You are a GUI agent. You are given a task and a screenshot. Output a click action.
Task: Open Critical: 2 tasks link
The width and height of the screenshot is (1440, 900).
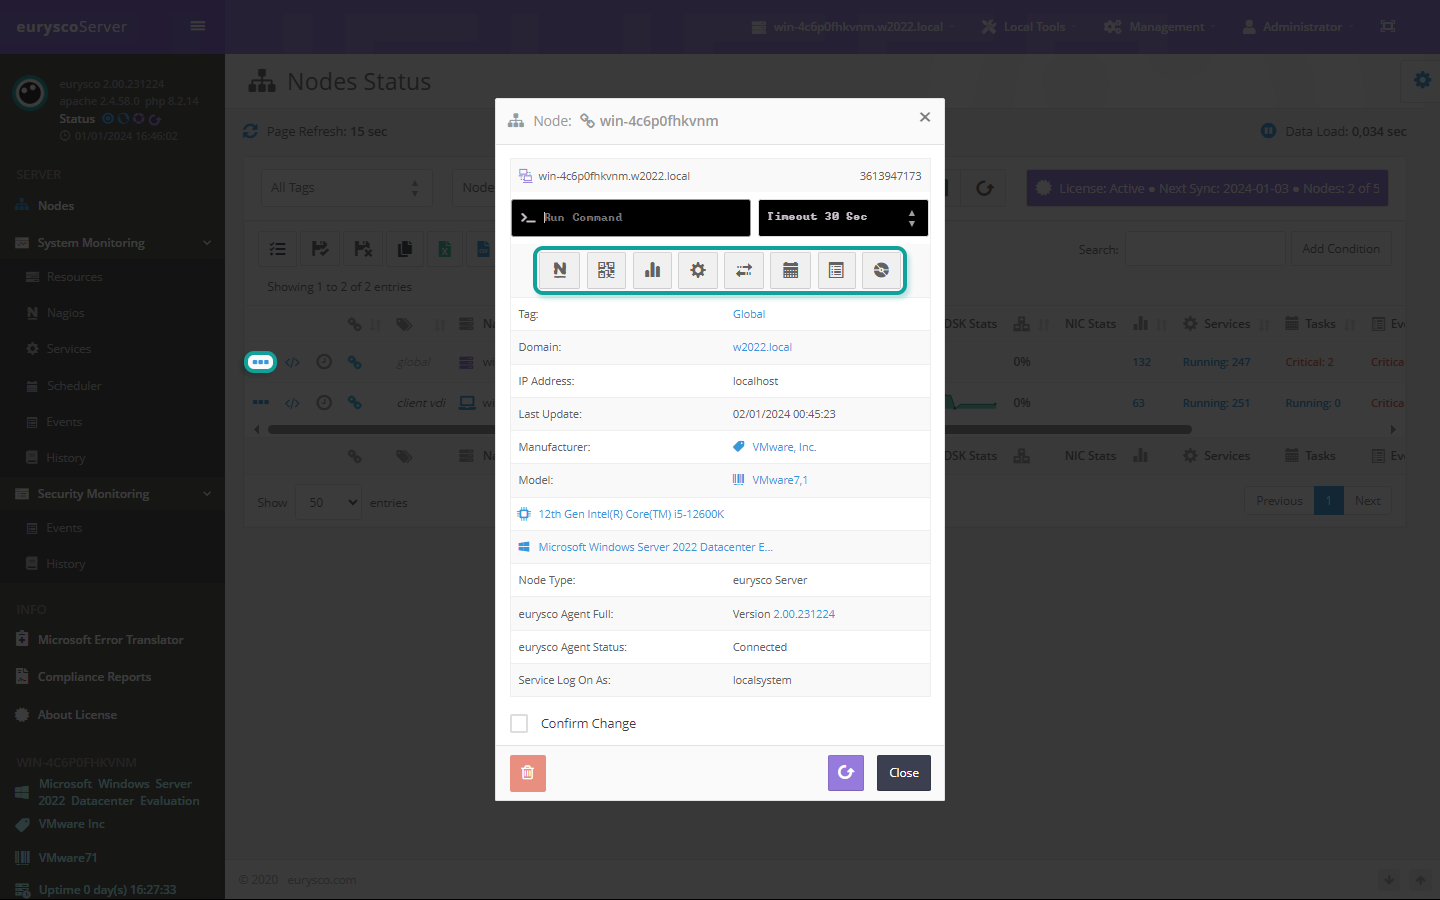point(1309,362)
